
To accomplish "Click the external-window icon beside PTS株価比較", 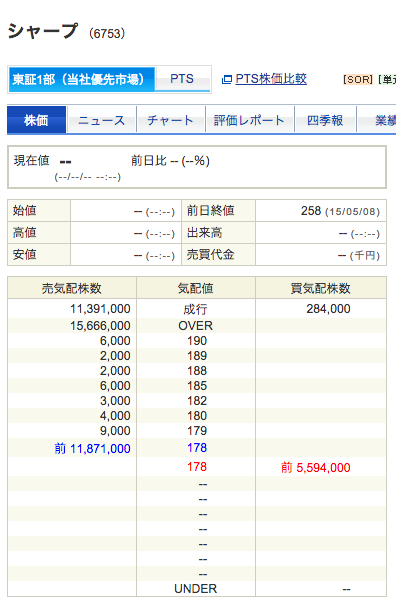I will click(227, 79).
